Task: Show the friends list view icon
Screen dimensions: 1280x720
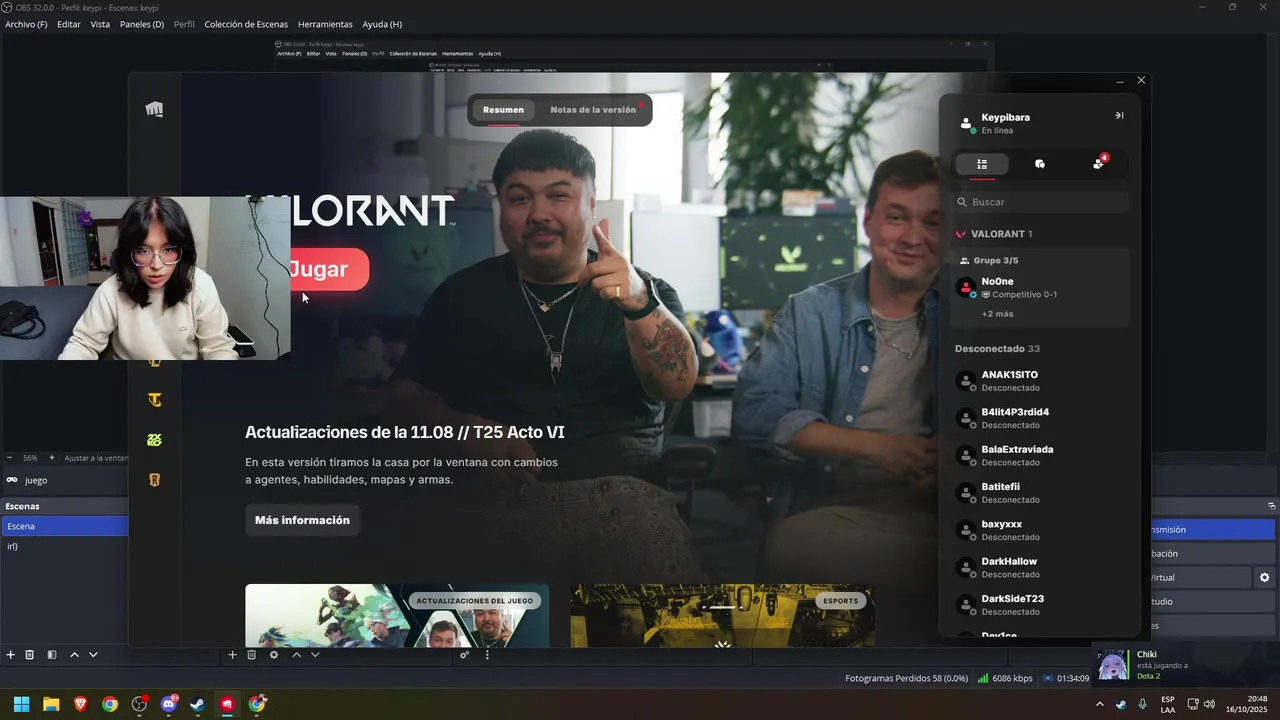Action: (x=982, y=164)
